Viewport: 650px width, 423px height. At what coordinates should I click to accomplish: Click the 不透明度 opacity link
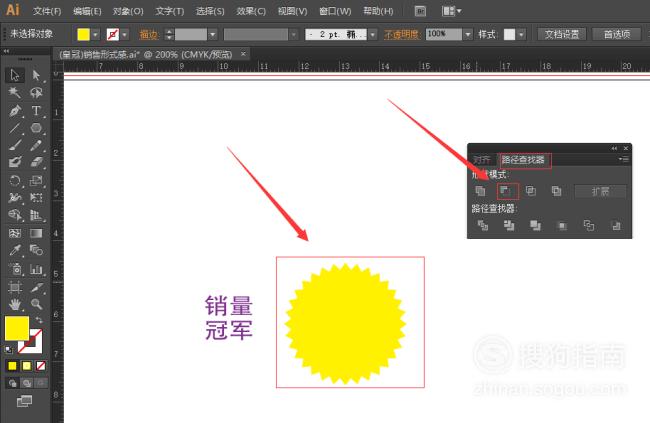pyautogui.click(x=401, y=35)
